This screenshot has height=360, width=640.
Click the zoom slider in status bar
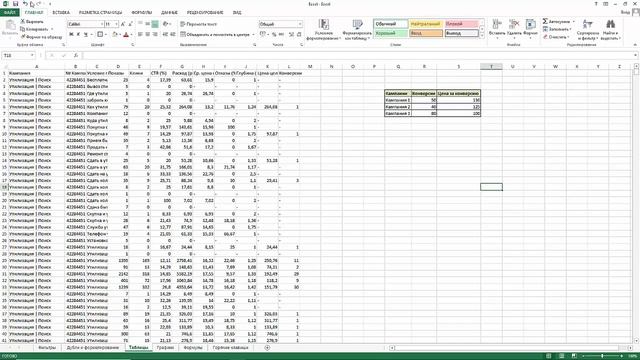(x=602, y=356)
